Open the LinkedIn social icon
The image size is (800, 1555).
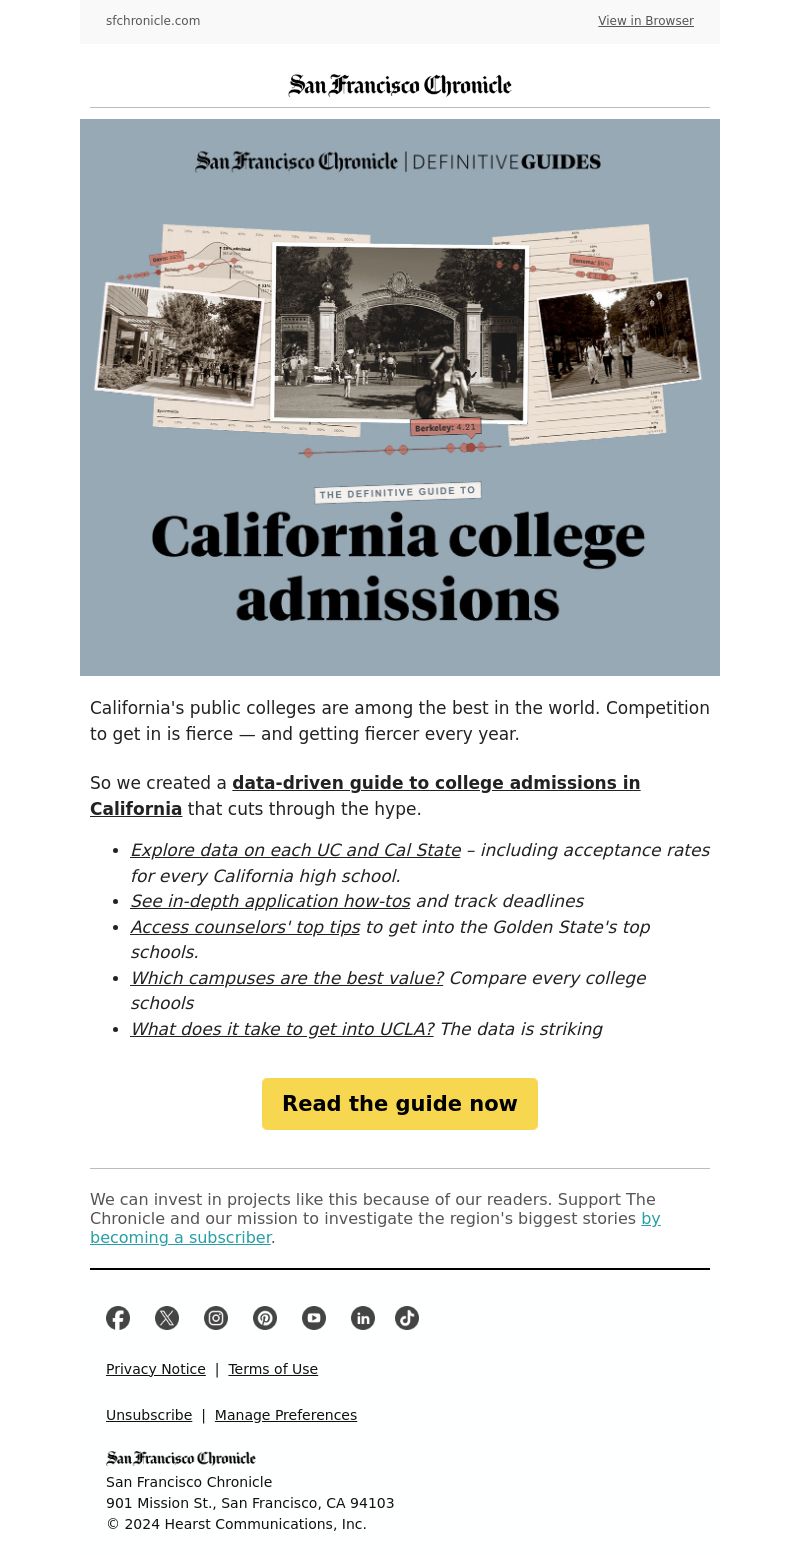click(363, 1318)
